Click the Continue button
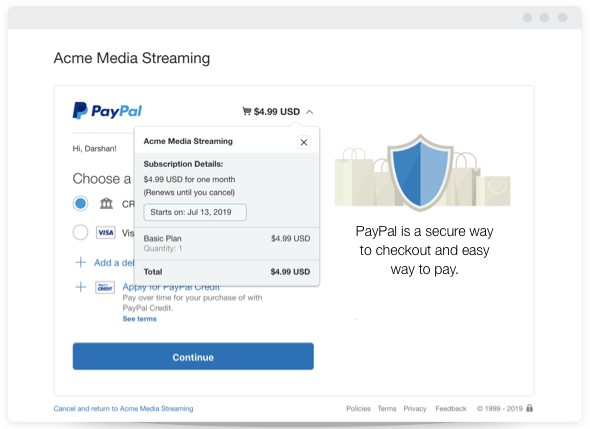This screenshot has height=429, width=590. click(193, 356)
